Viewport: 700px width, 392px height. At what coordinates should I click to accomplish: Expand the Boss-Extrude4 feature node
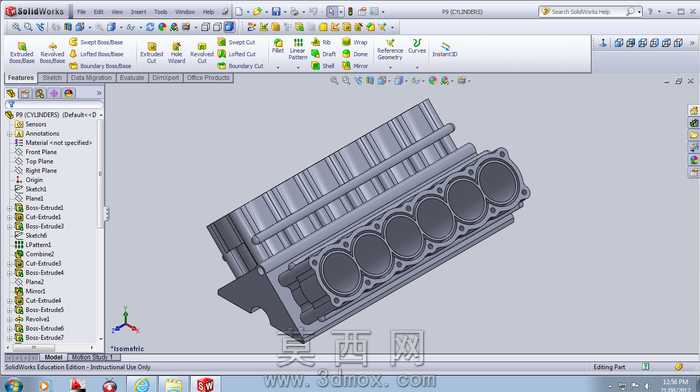[10, 273]
